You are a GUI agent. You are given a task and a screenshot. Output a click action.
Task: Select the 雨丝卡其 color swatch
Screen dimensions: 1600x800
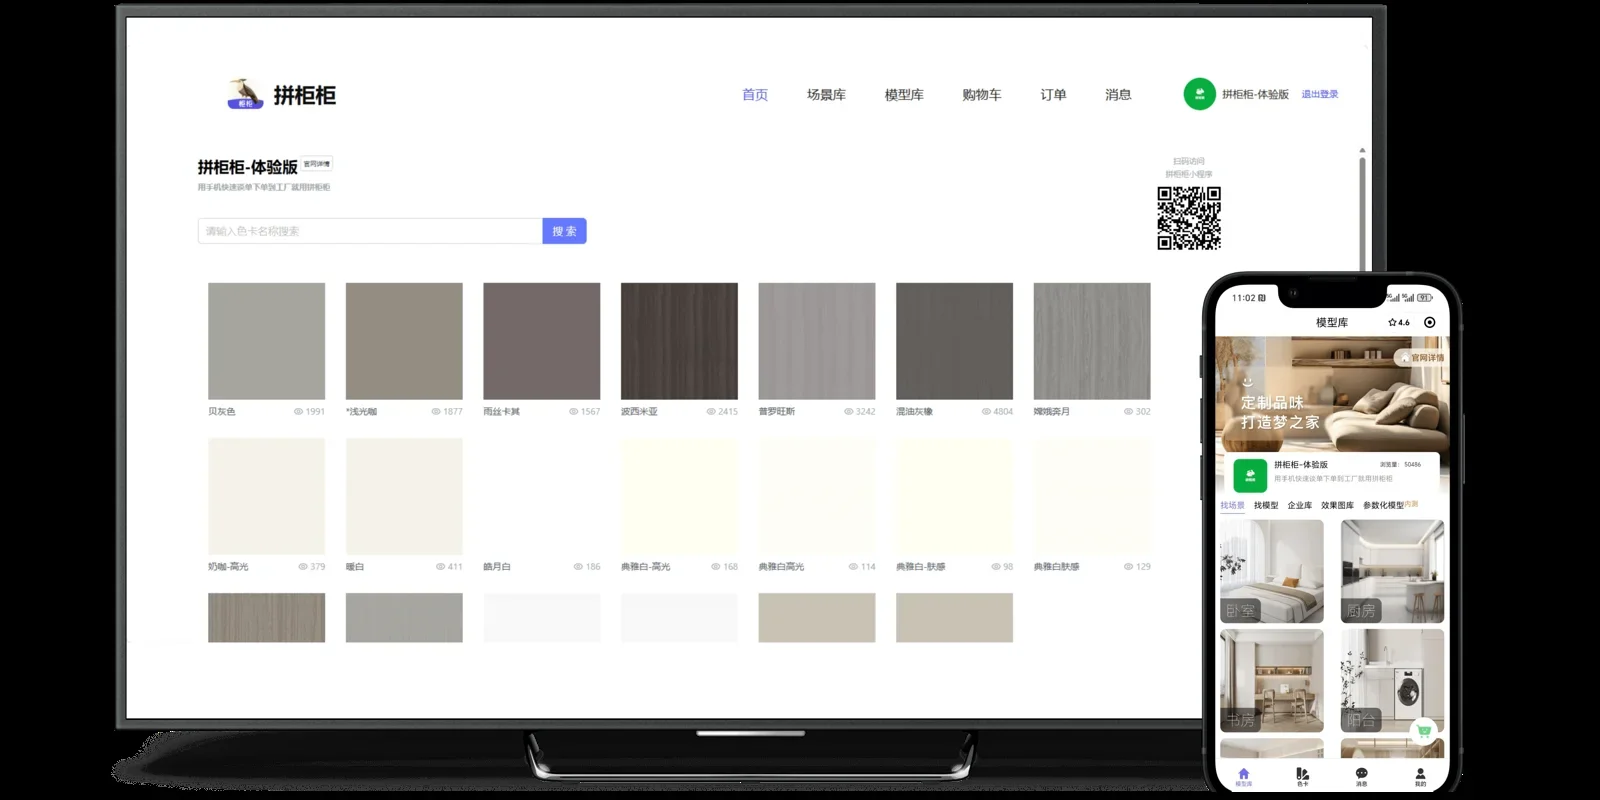[541, 341]
